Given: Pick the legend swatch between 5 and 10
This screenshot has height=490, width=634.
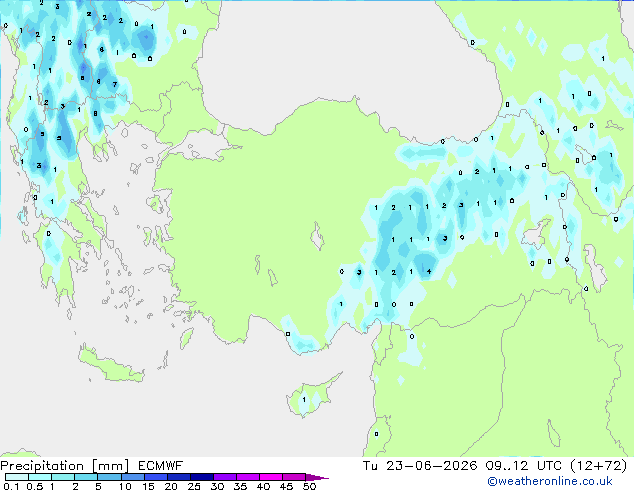Looking at the screenshot, I should click(x=110, y=477).
